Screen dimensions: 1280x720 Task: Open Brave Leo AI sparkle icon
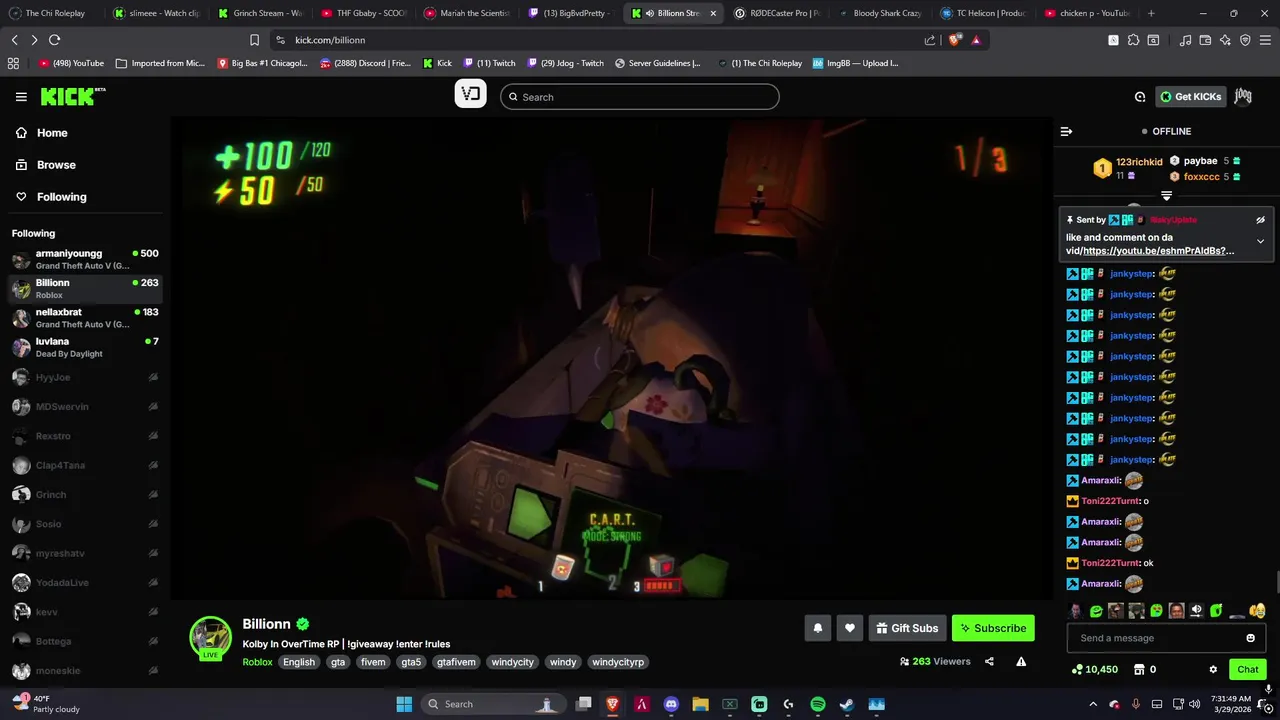click(x=1225, y=40)
